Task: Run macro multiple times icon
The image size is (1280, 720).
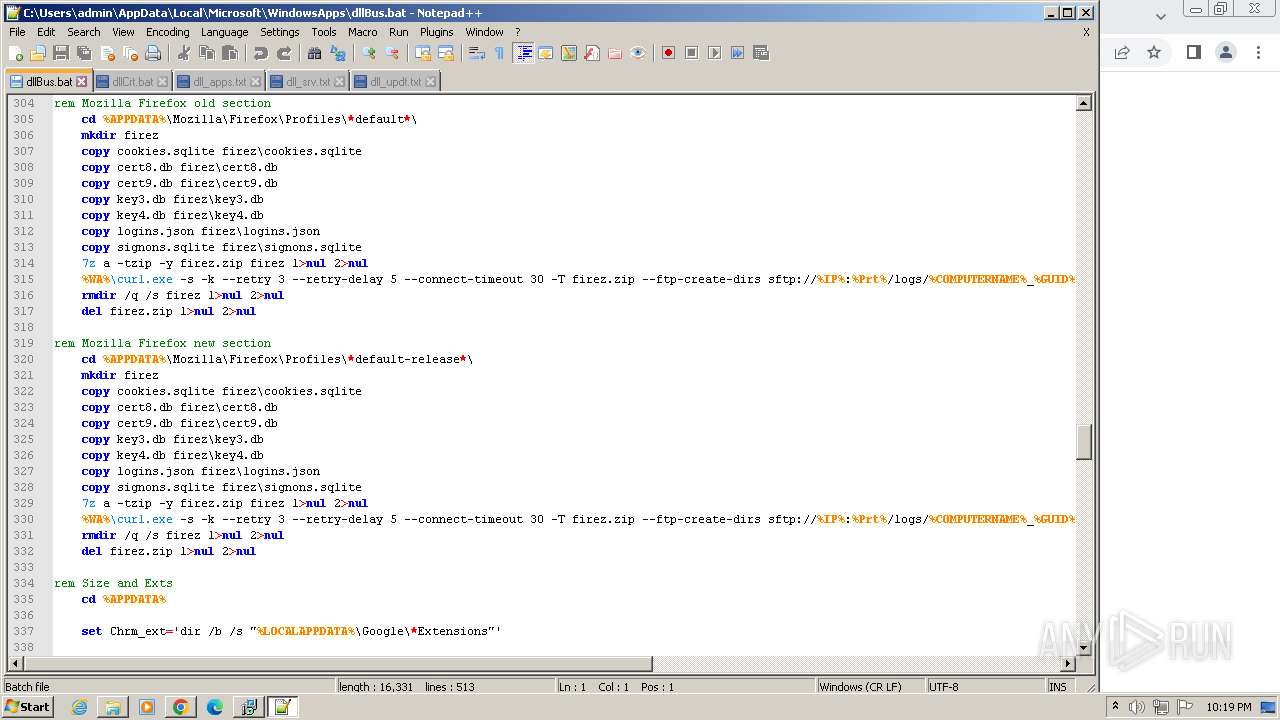Action: (737, 53)
